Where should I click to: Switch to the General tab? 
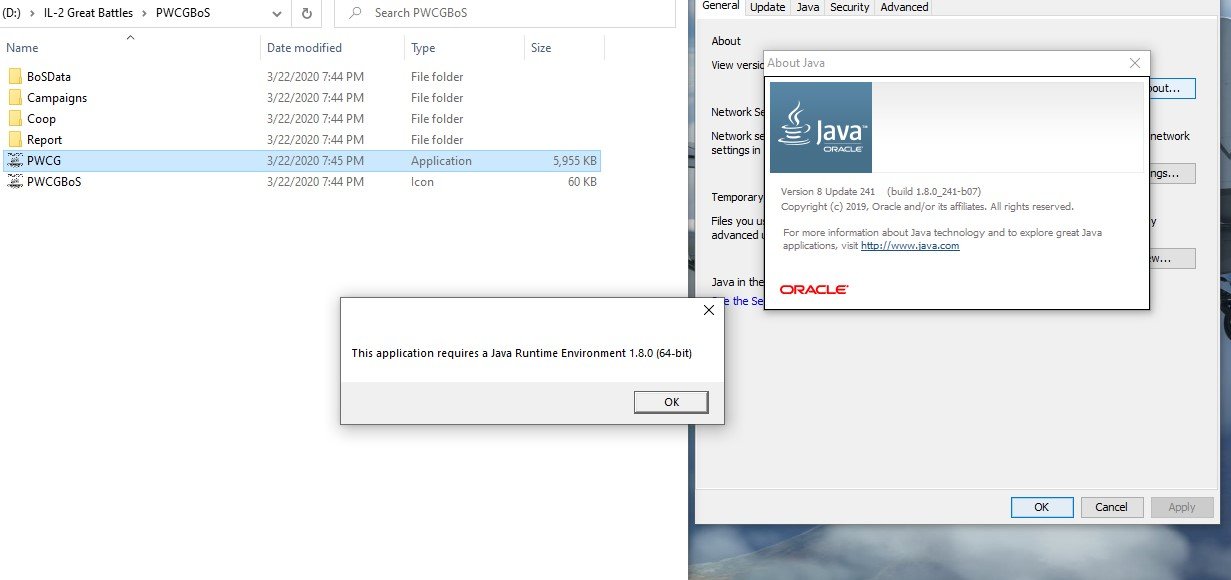pos(720,6)
